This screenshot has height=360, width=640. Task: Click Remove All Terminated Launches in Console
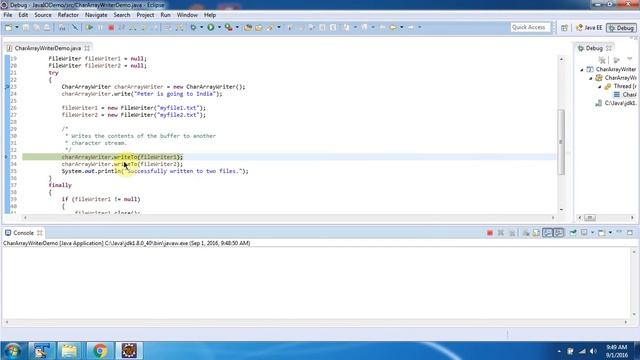tap(512, 233)
